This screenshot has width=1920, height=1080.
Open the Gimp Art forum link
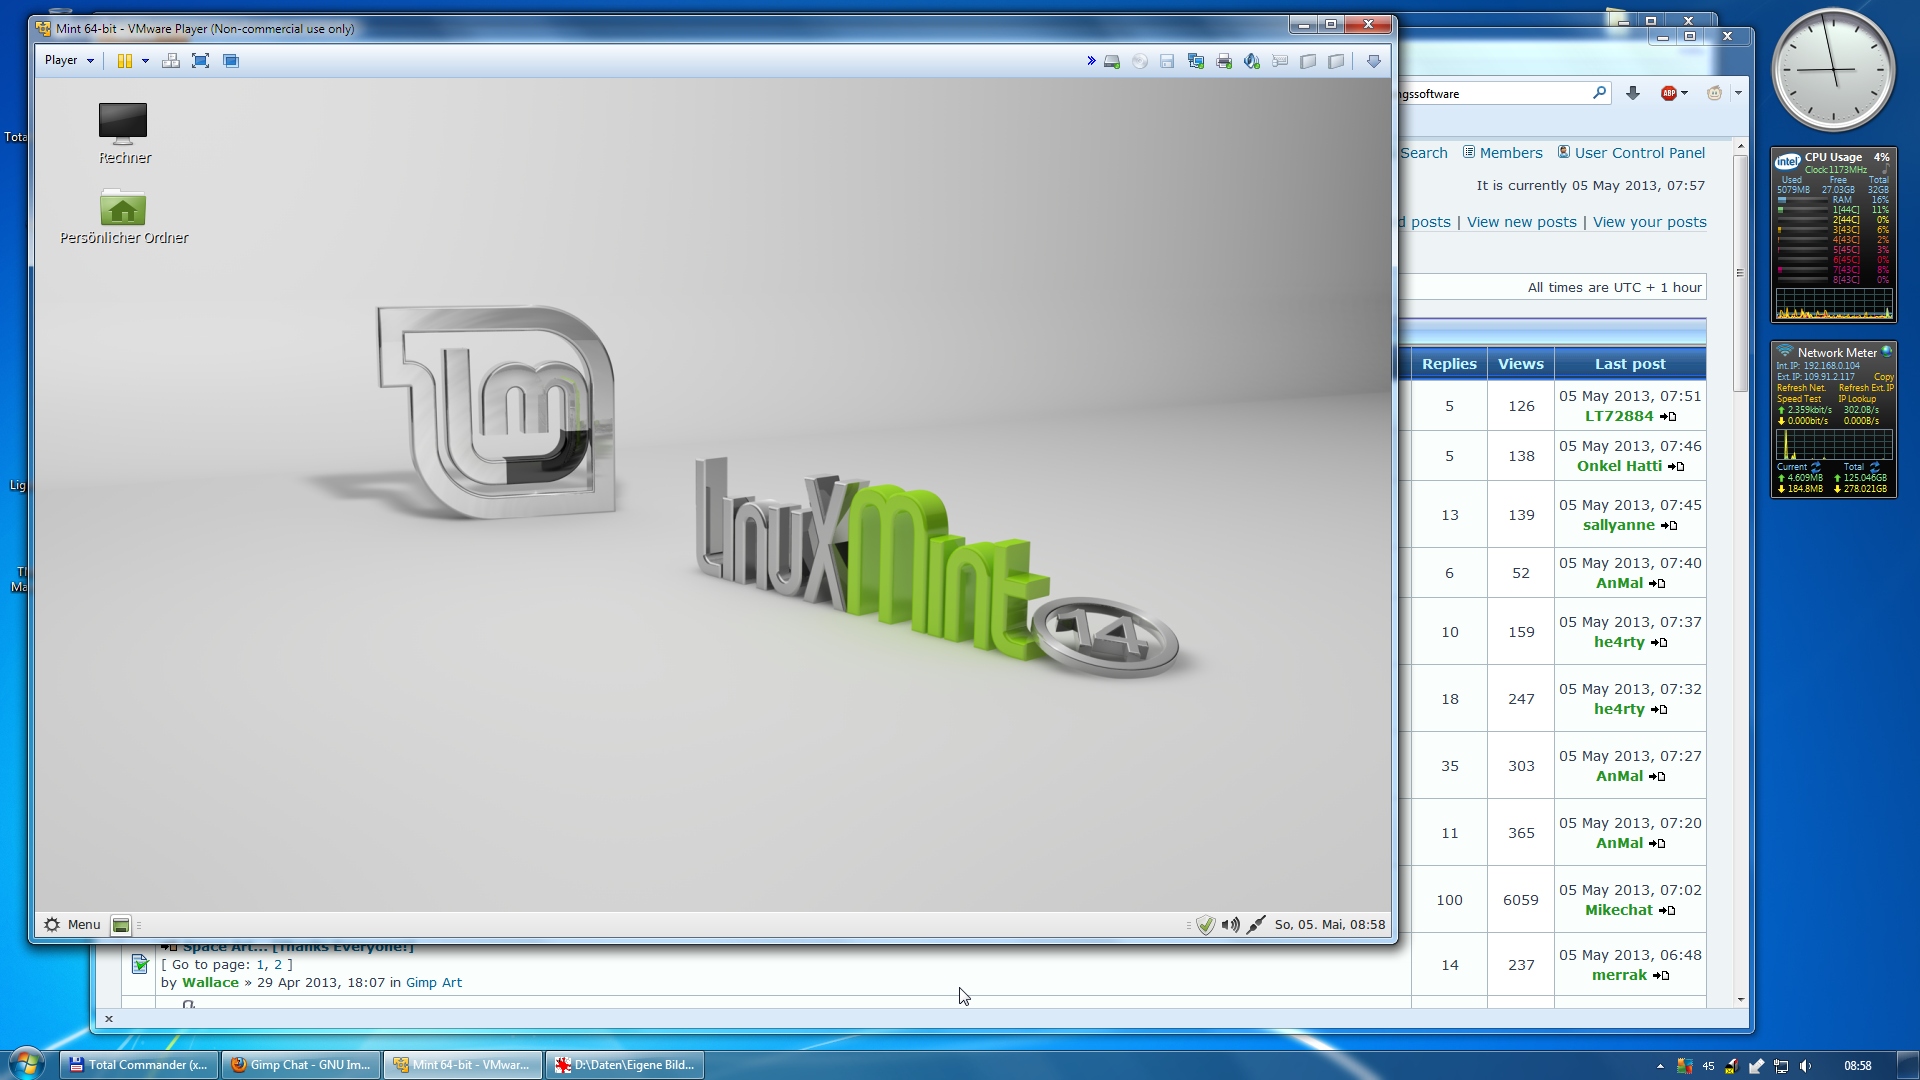[x=434, y=983]
